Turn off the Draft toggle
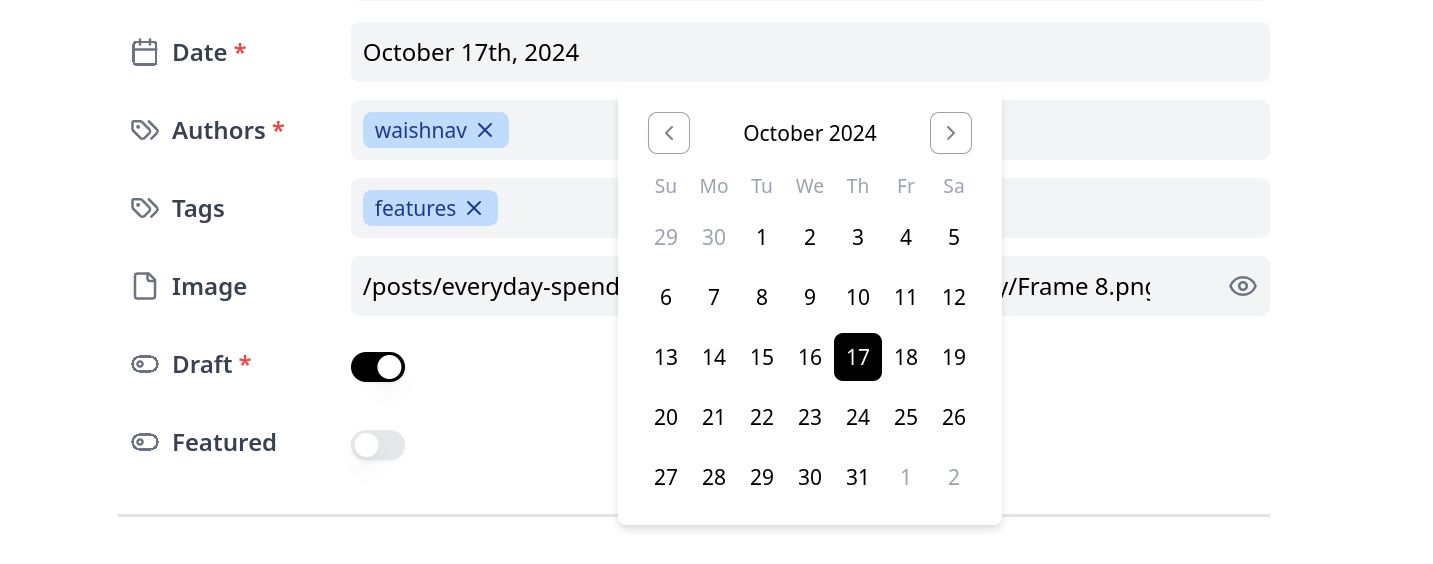 [378, 367]
